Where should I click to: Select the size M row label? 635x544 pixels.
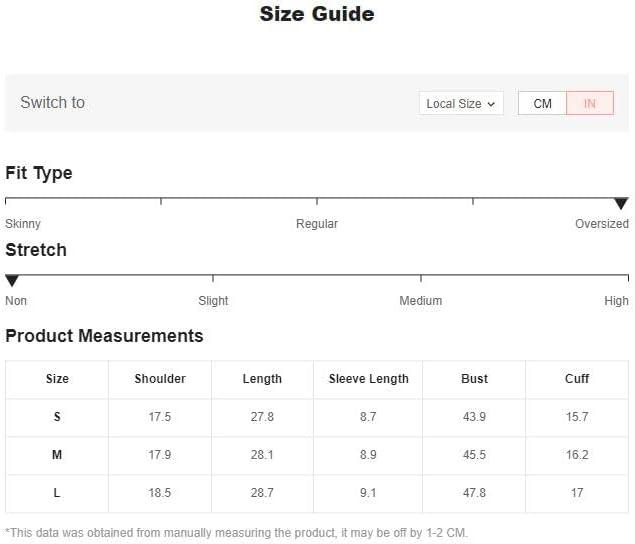(57, 455)
